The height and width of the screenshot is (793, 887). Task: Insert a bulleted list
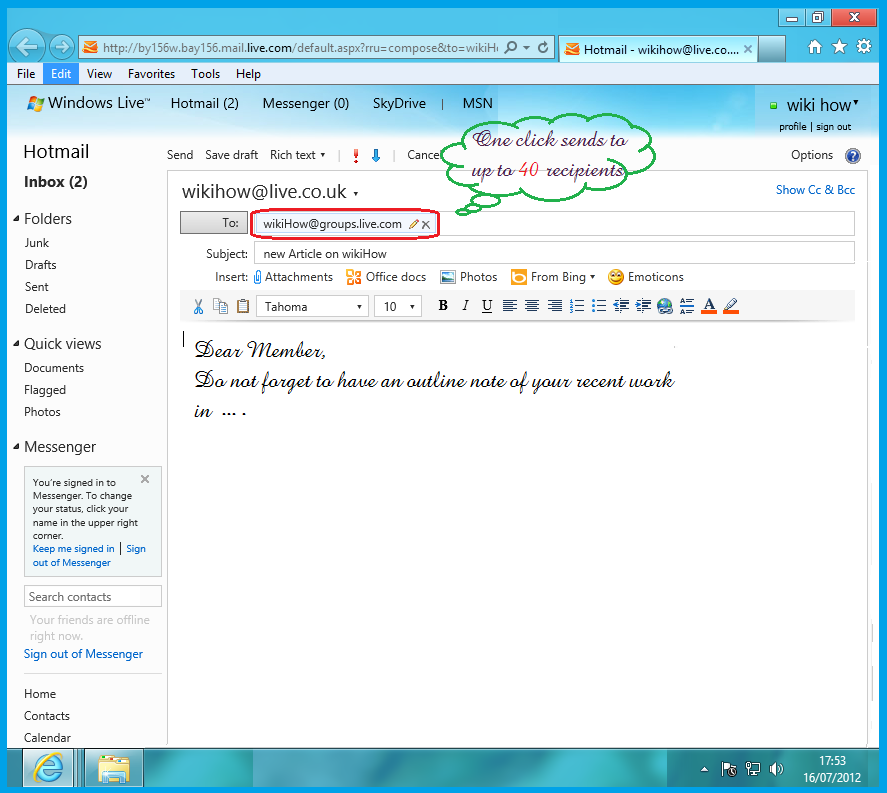(x=598, y=306)
